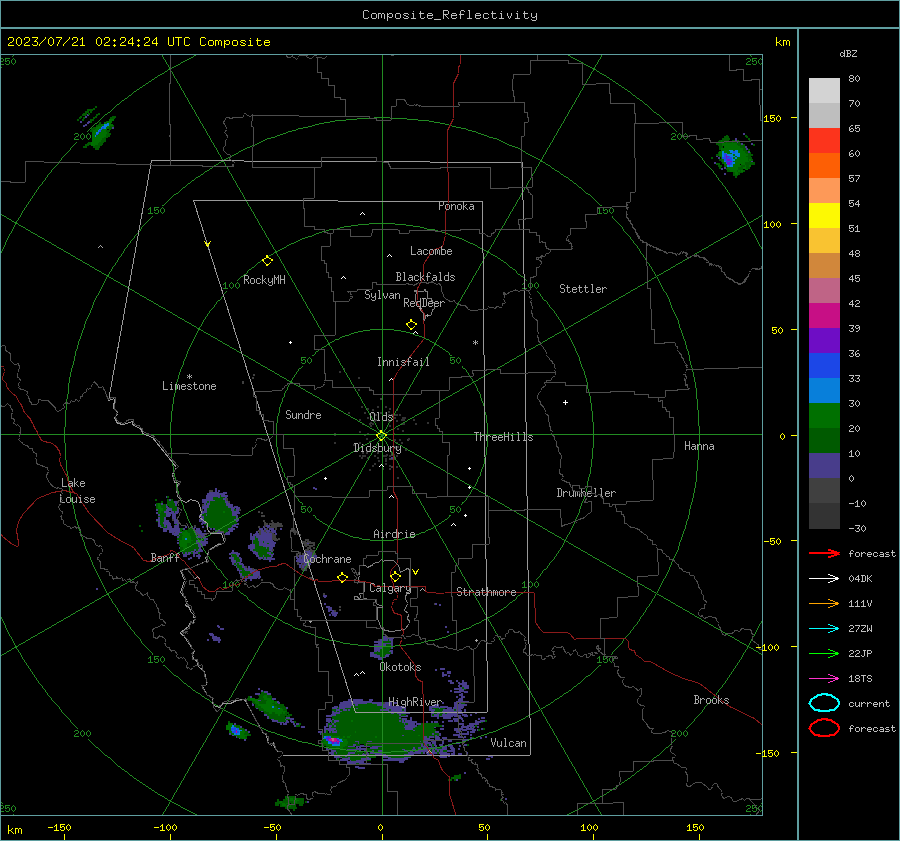Select the orange 111V arrow legend icon
This screenshot has height=841, width=900.
(x=824, y=603)
